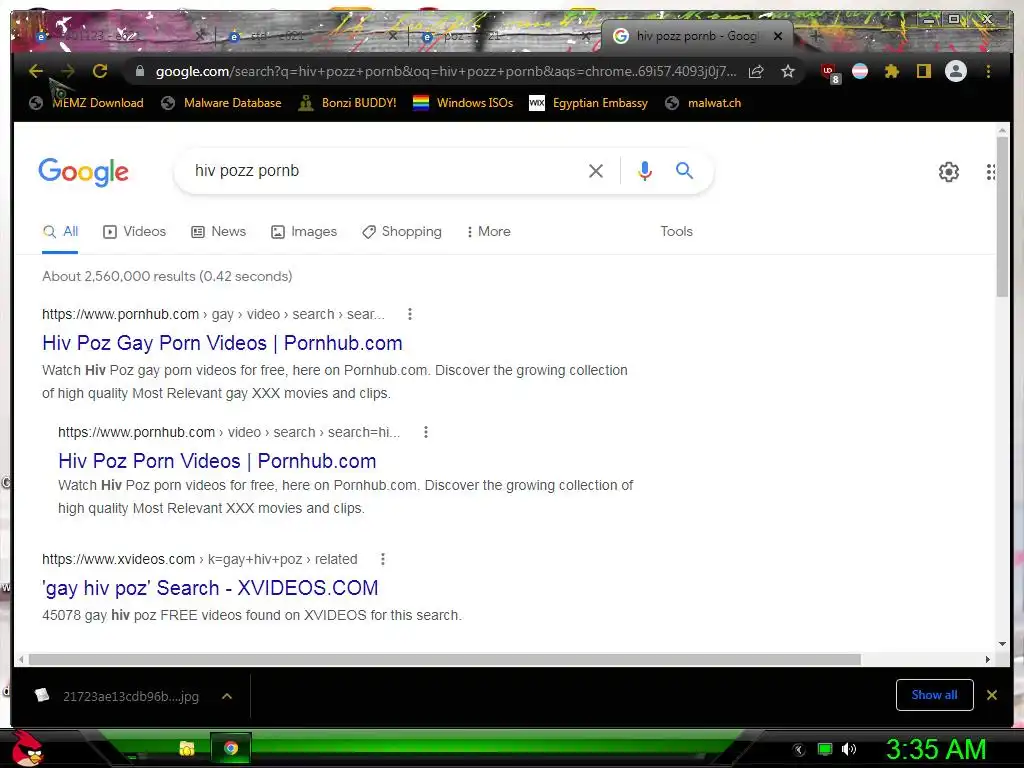Start voice search with microphone icon

coord(645,170)
